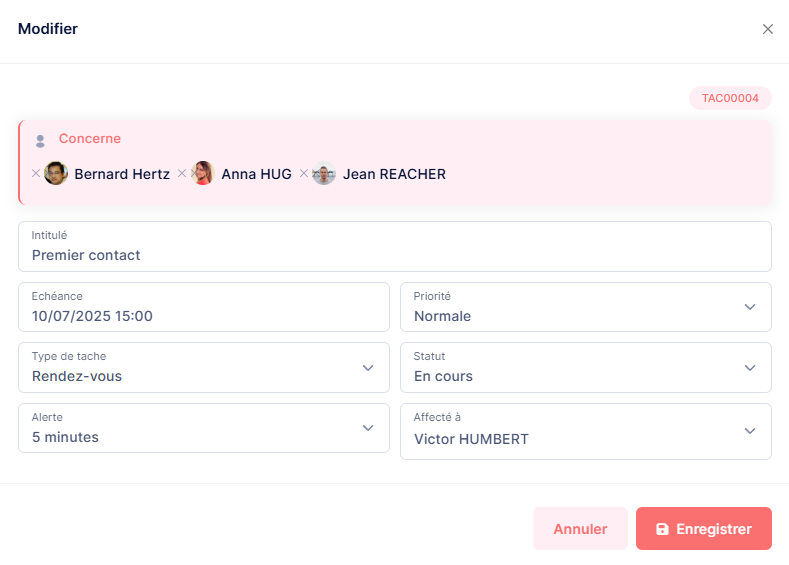Open the Statut dropdown
This screenshot has width=789, height=565.
pos(750,367)
